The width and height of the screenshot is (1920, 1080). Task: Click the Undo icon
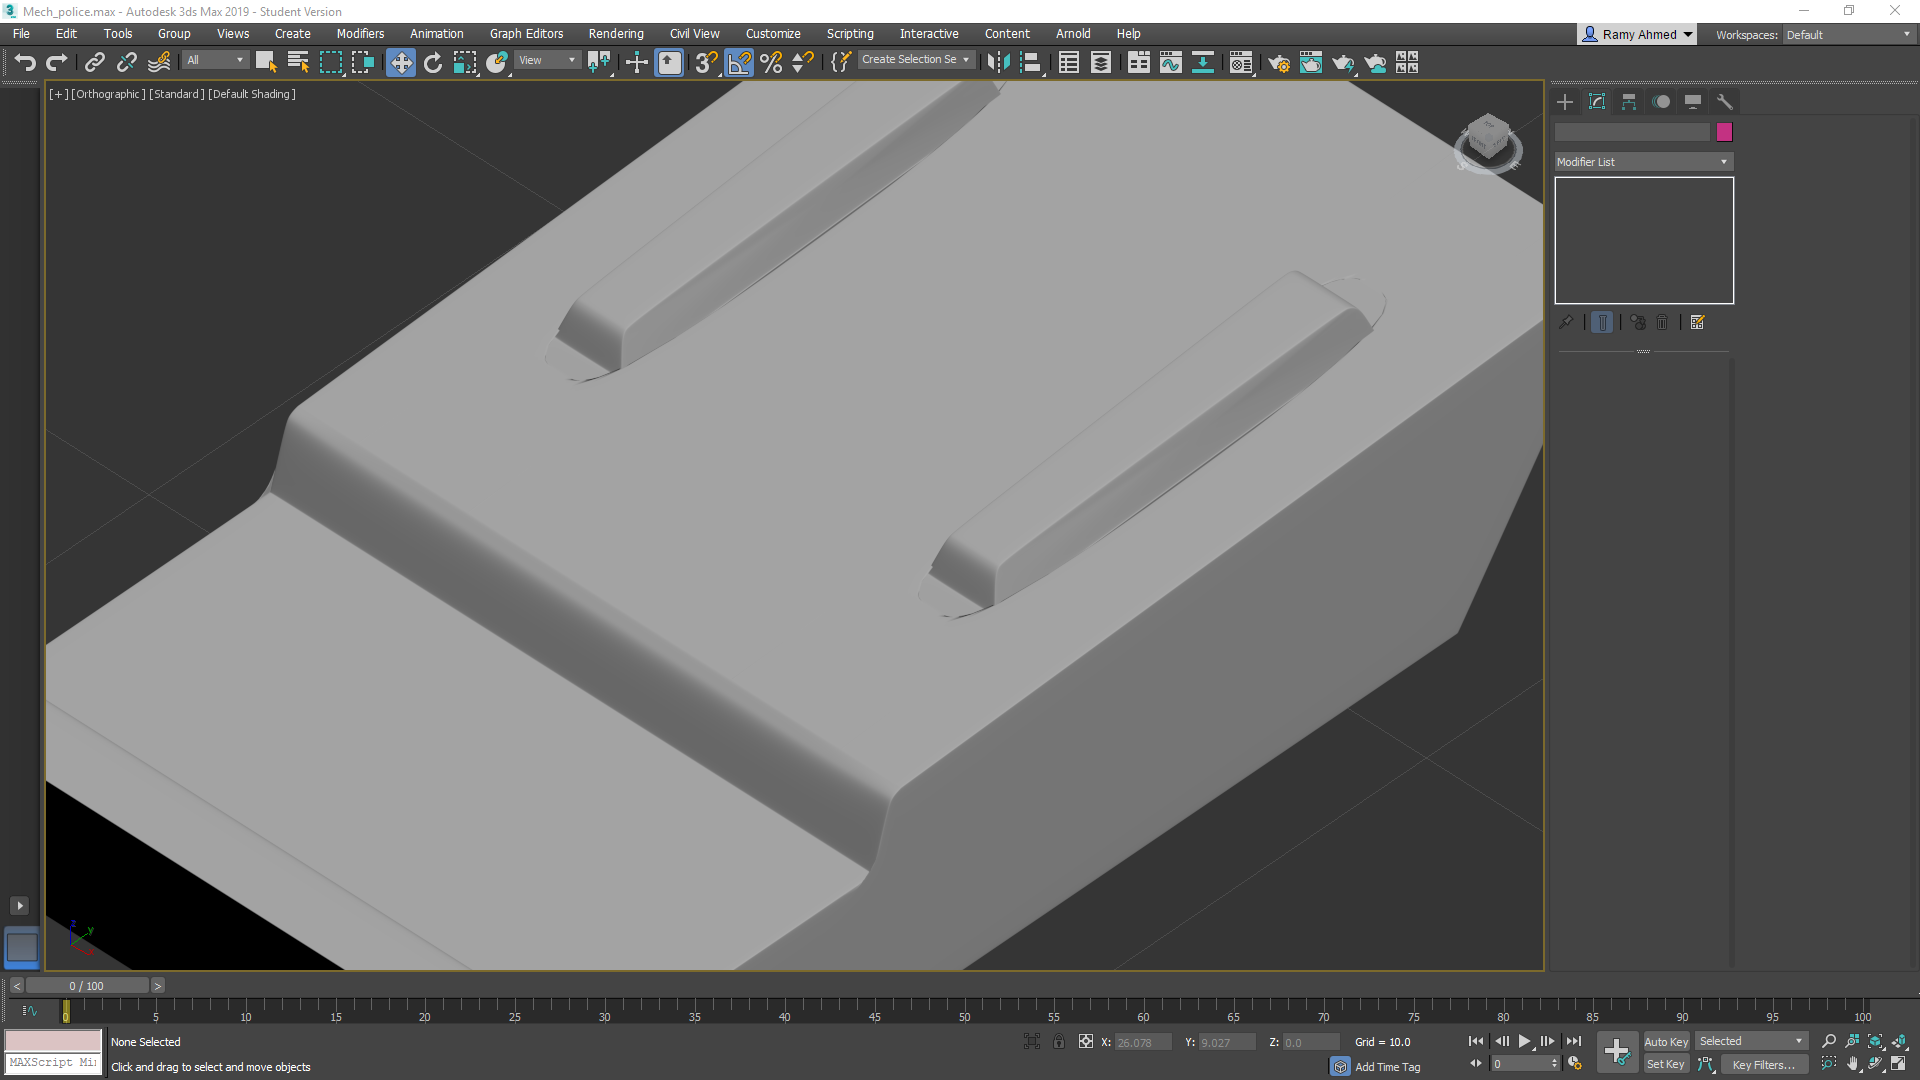click(x=24, y=62)
